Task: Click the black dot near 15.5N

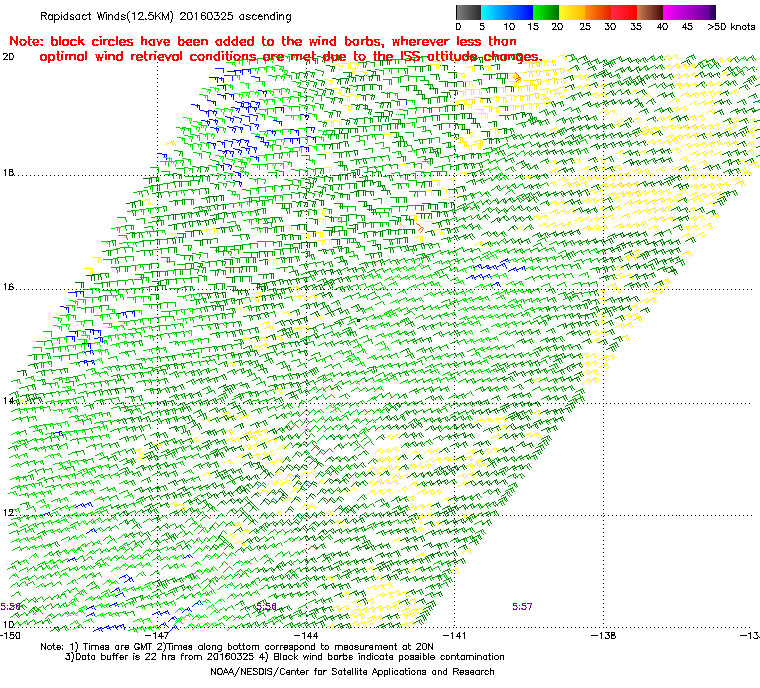Action: tap(358, 320)
